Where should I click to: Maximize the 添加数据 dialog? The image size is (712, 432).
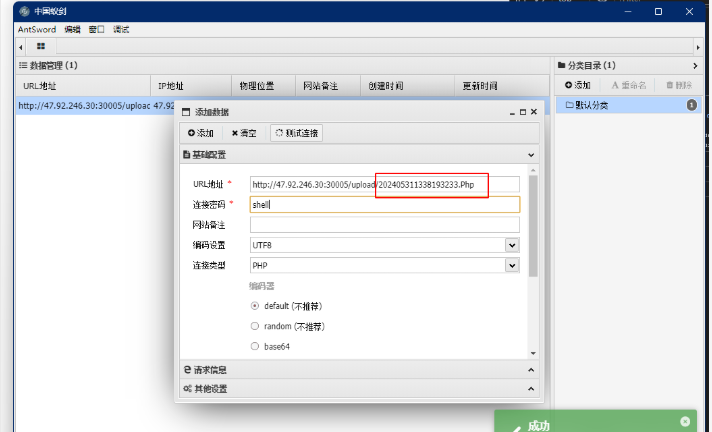pyautogui.click(x=523, y=112)
